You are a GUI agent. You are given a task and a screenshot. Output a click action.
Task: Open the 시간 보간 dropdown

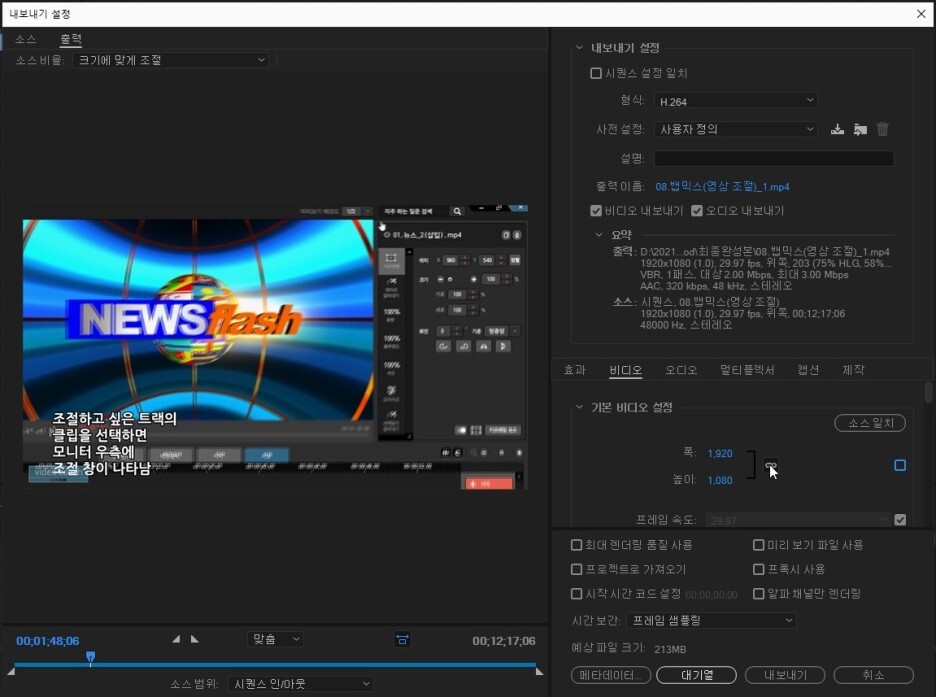coord(711,621)
